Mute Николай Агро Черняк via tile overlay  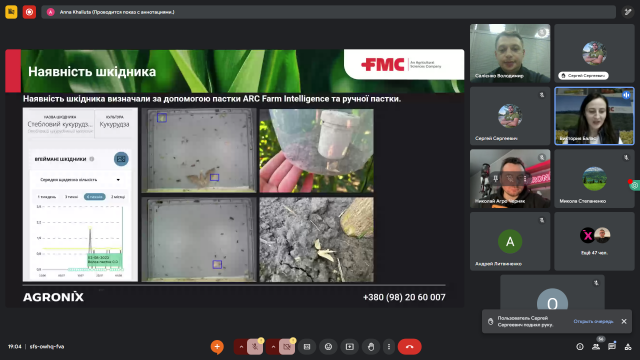510,178
